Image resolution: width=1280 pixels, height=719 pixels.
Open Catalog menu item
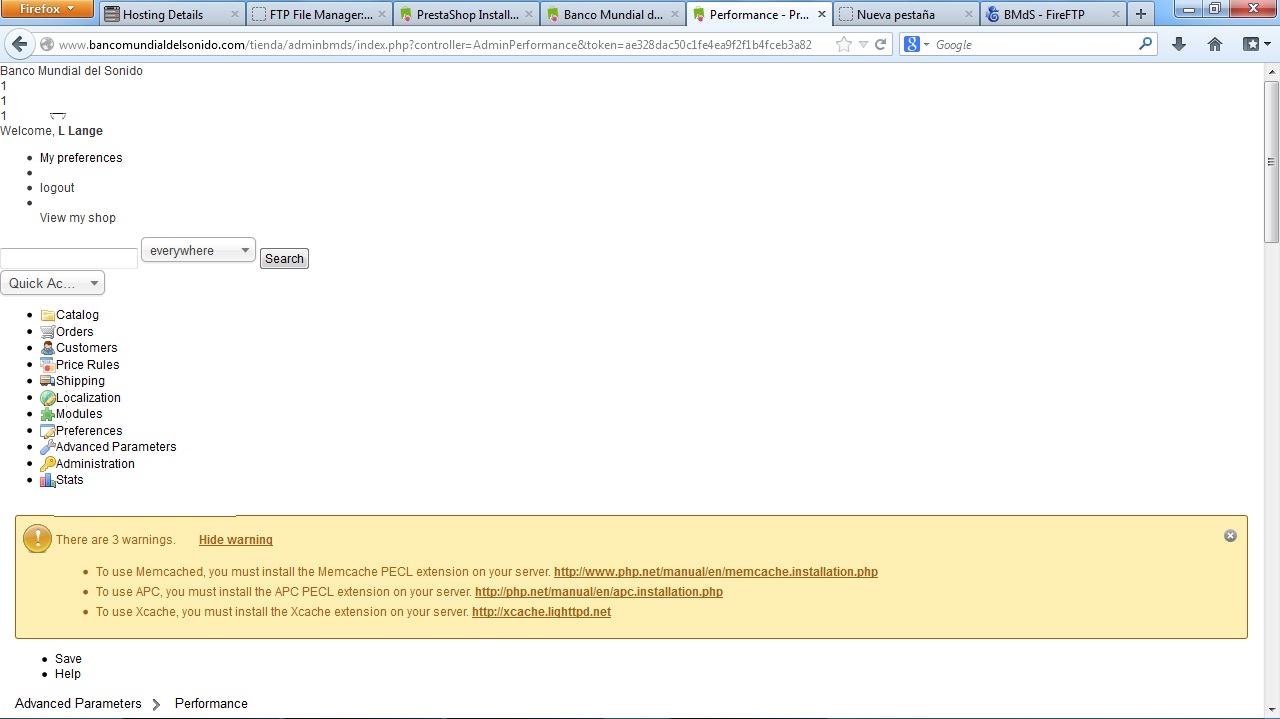[77, 315]
